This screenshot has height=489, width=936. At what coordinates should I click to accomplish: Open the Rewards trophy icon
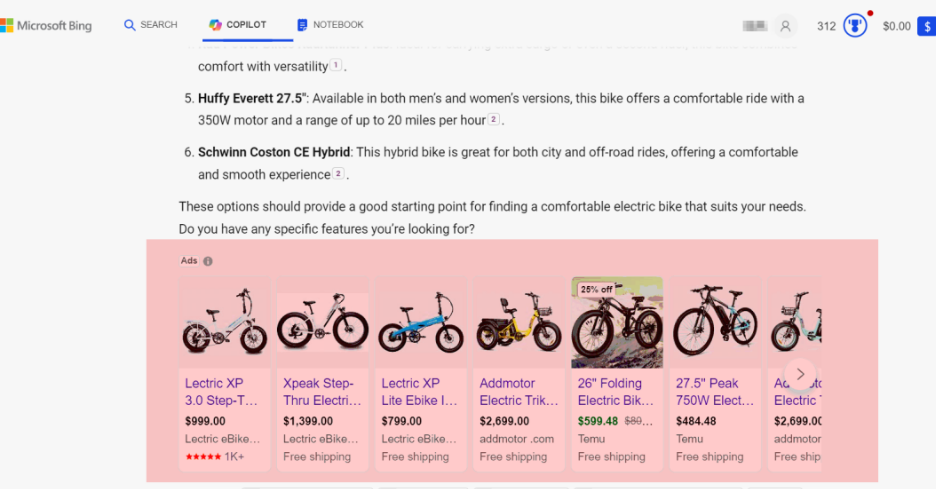click(x=854, y=26)
